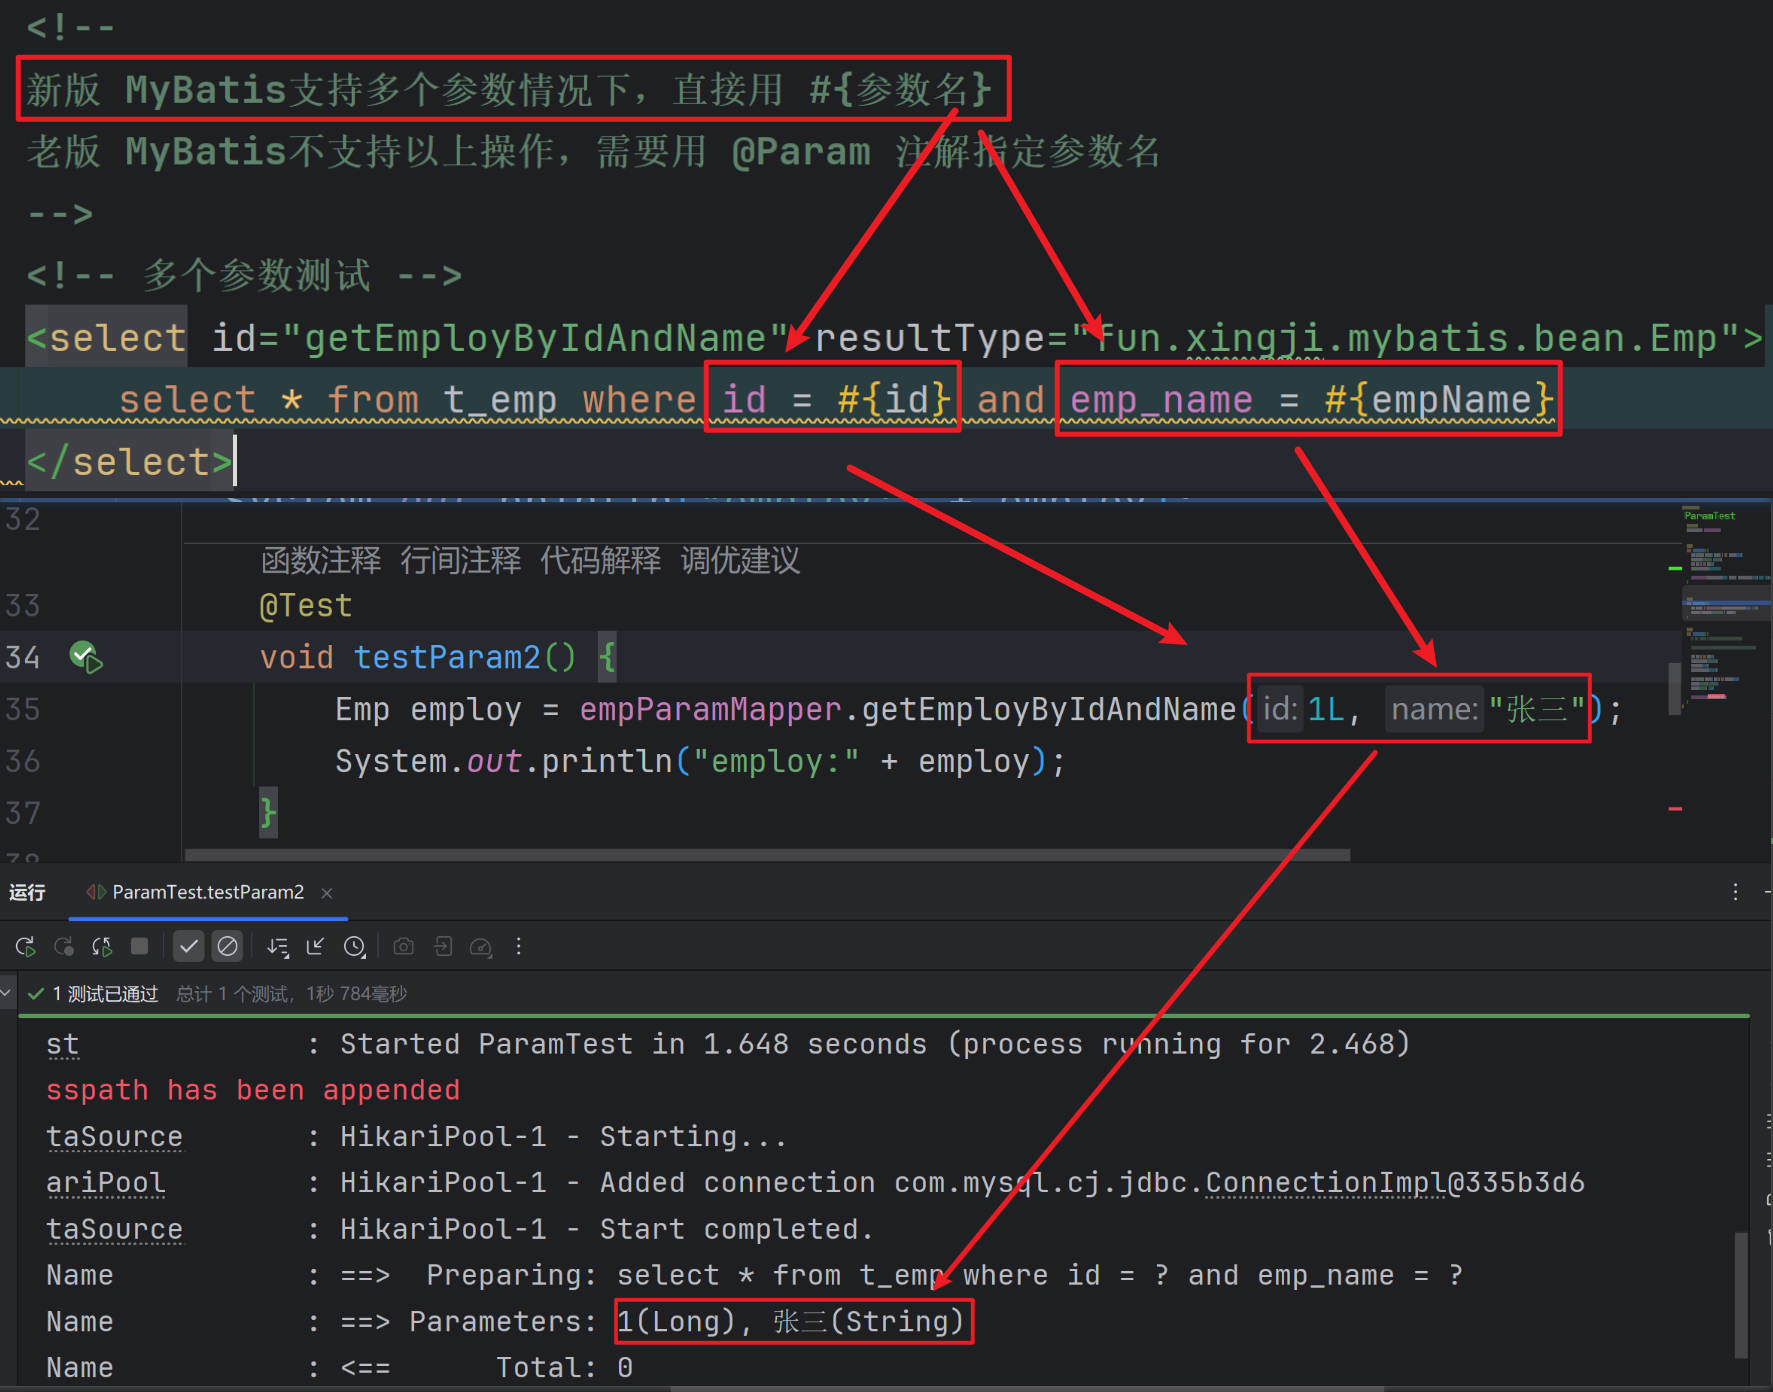
Task: Open the sort tests dropdown
Action: (278, 946)
